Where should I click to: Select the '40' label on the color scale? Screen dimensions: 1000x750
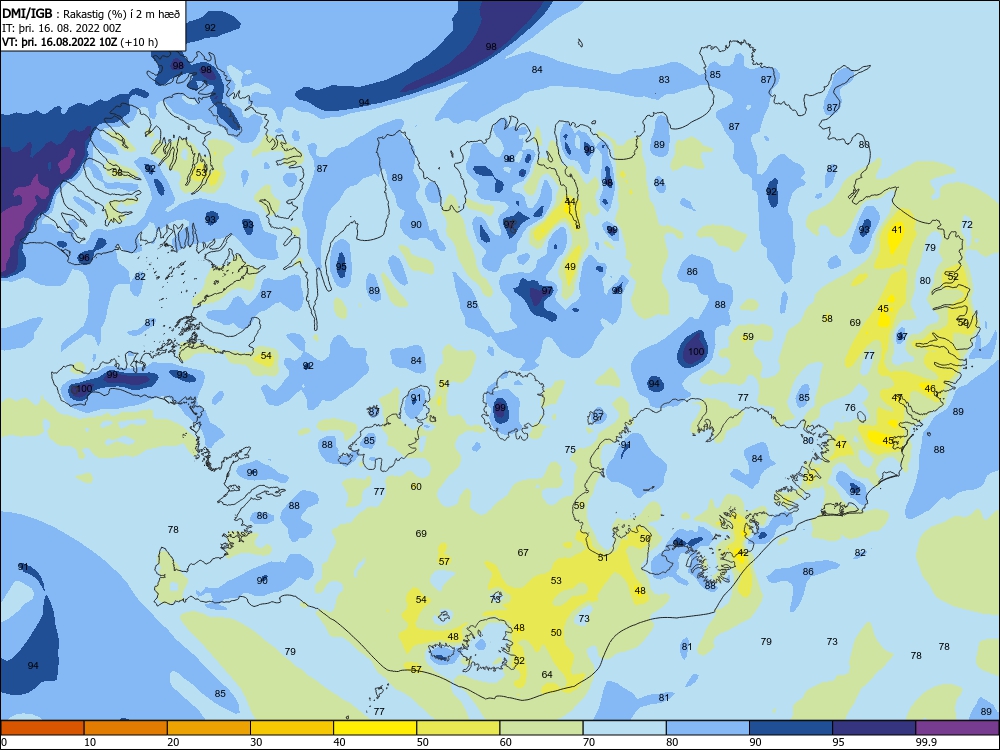tap(339, 742)
